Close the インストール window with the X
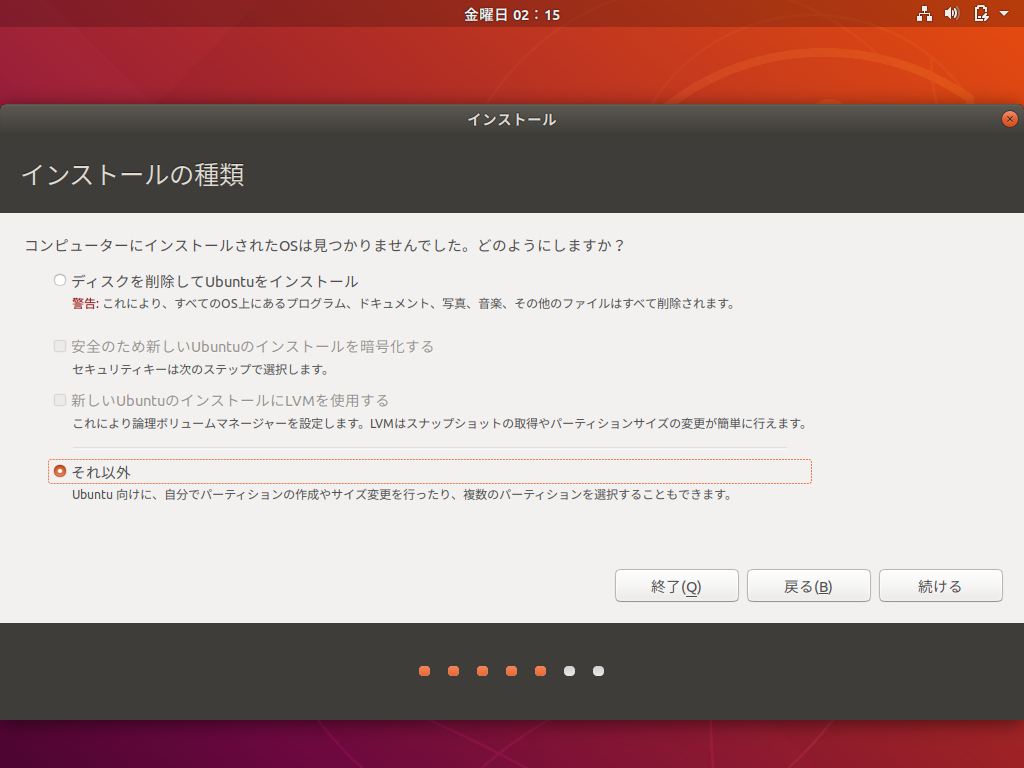 pos(1009,118)
